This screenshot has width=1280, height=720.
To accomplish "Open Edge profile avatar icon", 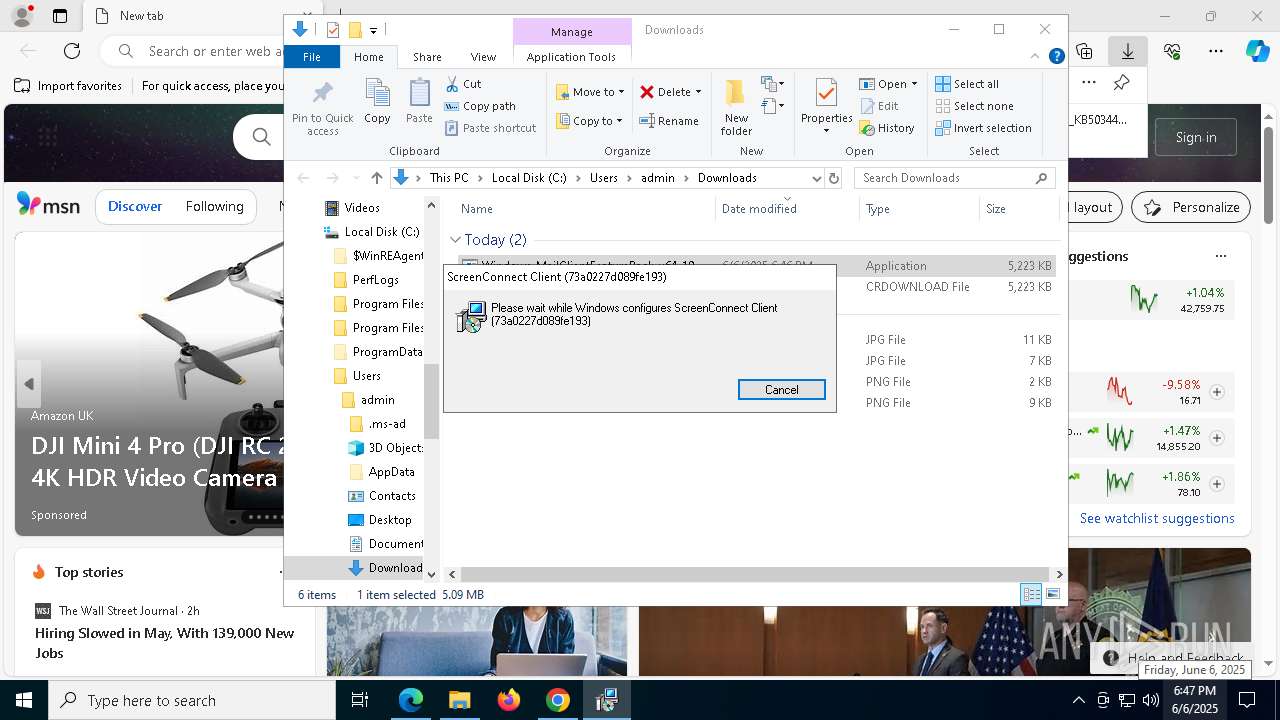I will click(21, 16).
